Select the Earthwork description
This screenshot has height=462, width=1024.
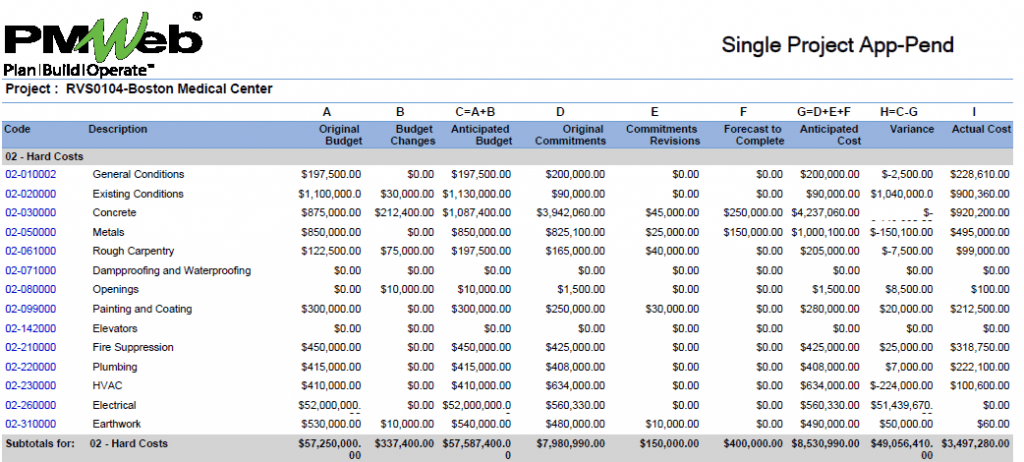point(117,424)
